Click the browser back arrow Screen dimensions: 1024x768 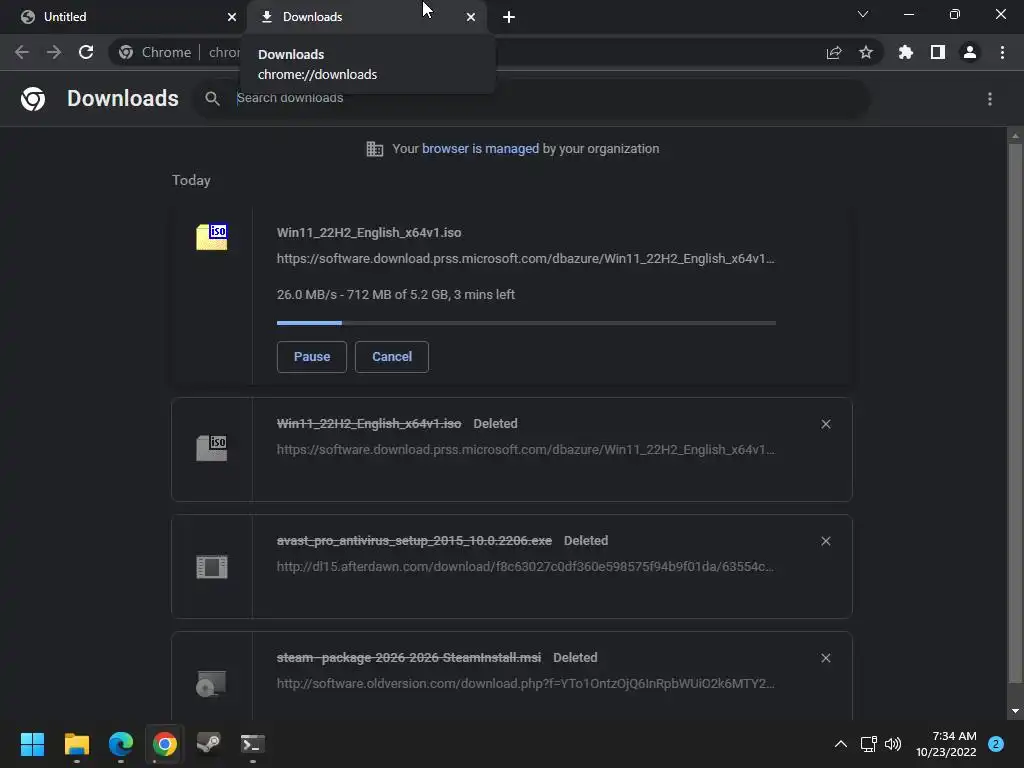click(22, 52)
